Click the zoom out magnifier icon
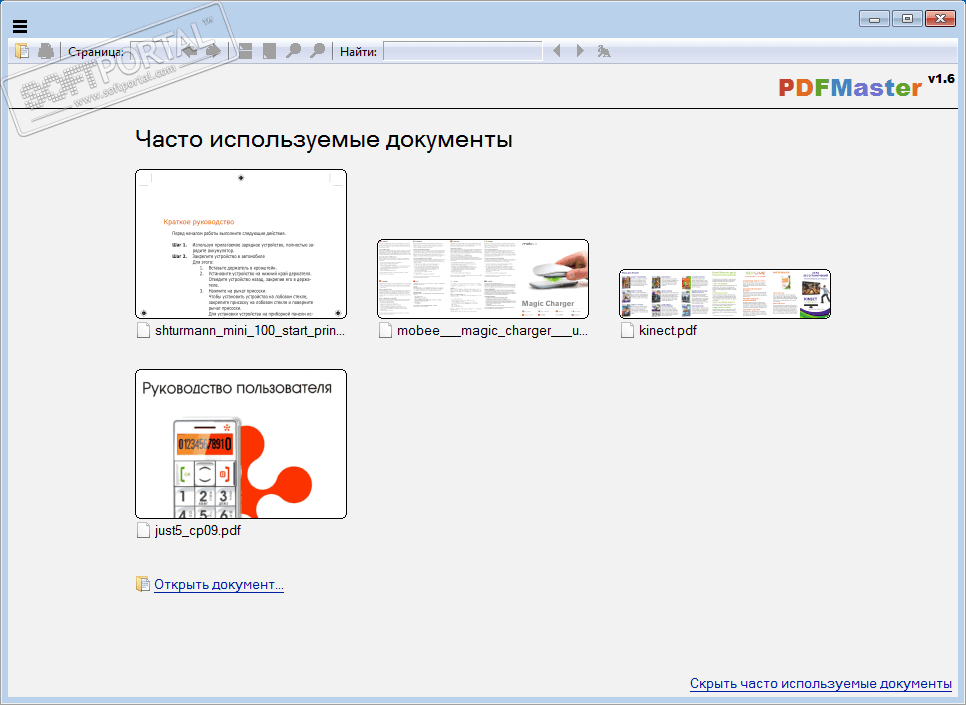 [x=293, y=51]
